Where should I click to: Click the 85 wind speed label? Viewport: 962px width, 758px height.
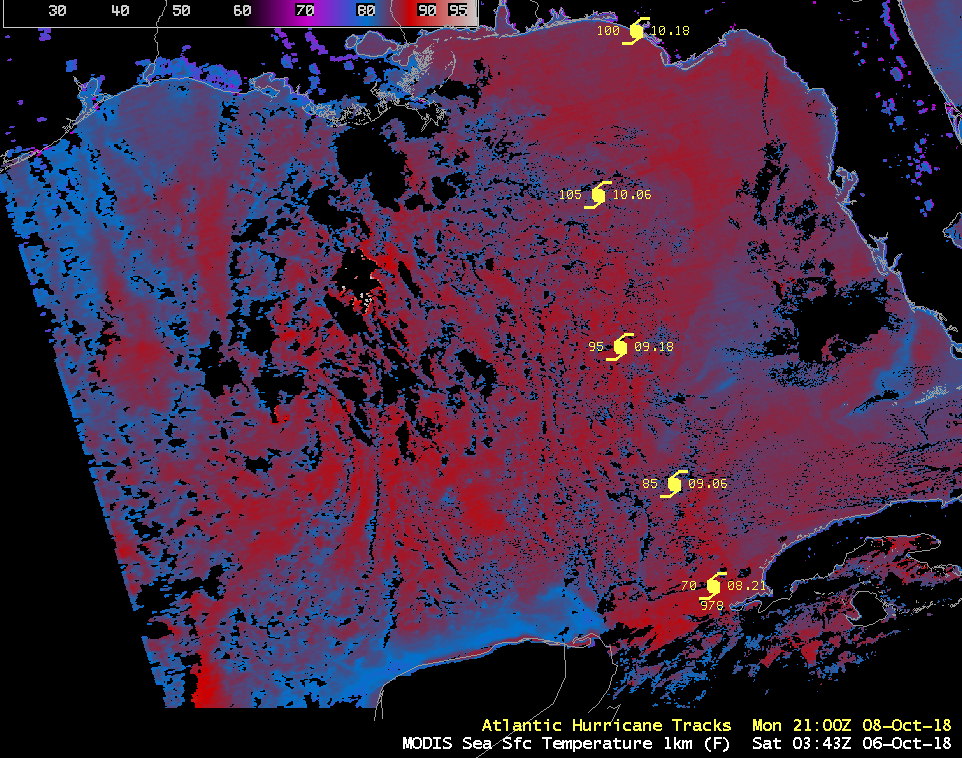650,484
